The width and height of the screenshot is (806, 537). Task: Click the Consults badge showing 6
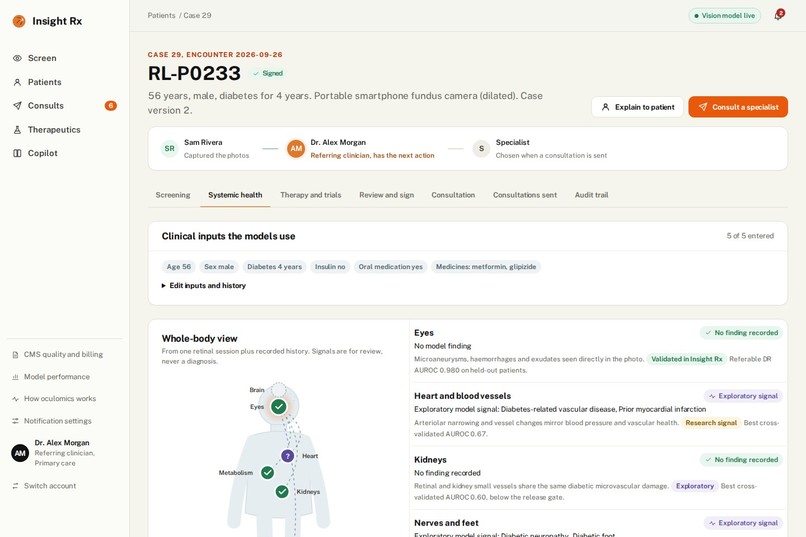[x=111, y=106]
